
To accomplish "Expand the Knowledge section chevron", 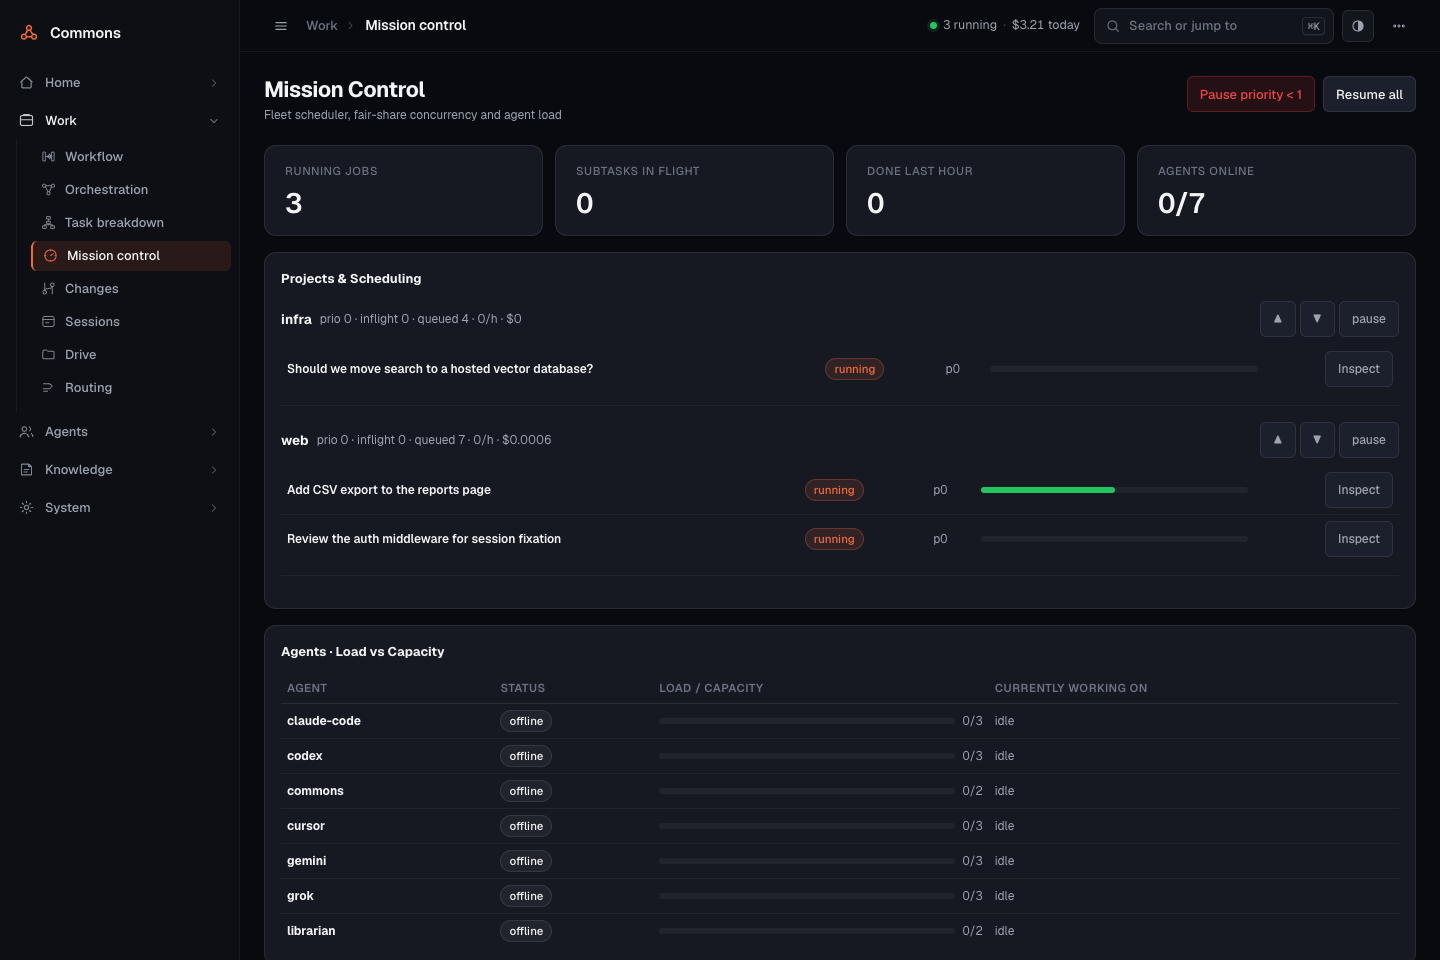I will 214,470.
